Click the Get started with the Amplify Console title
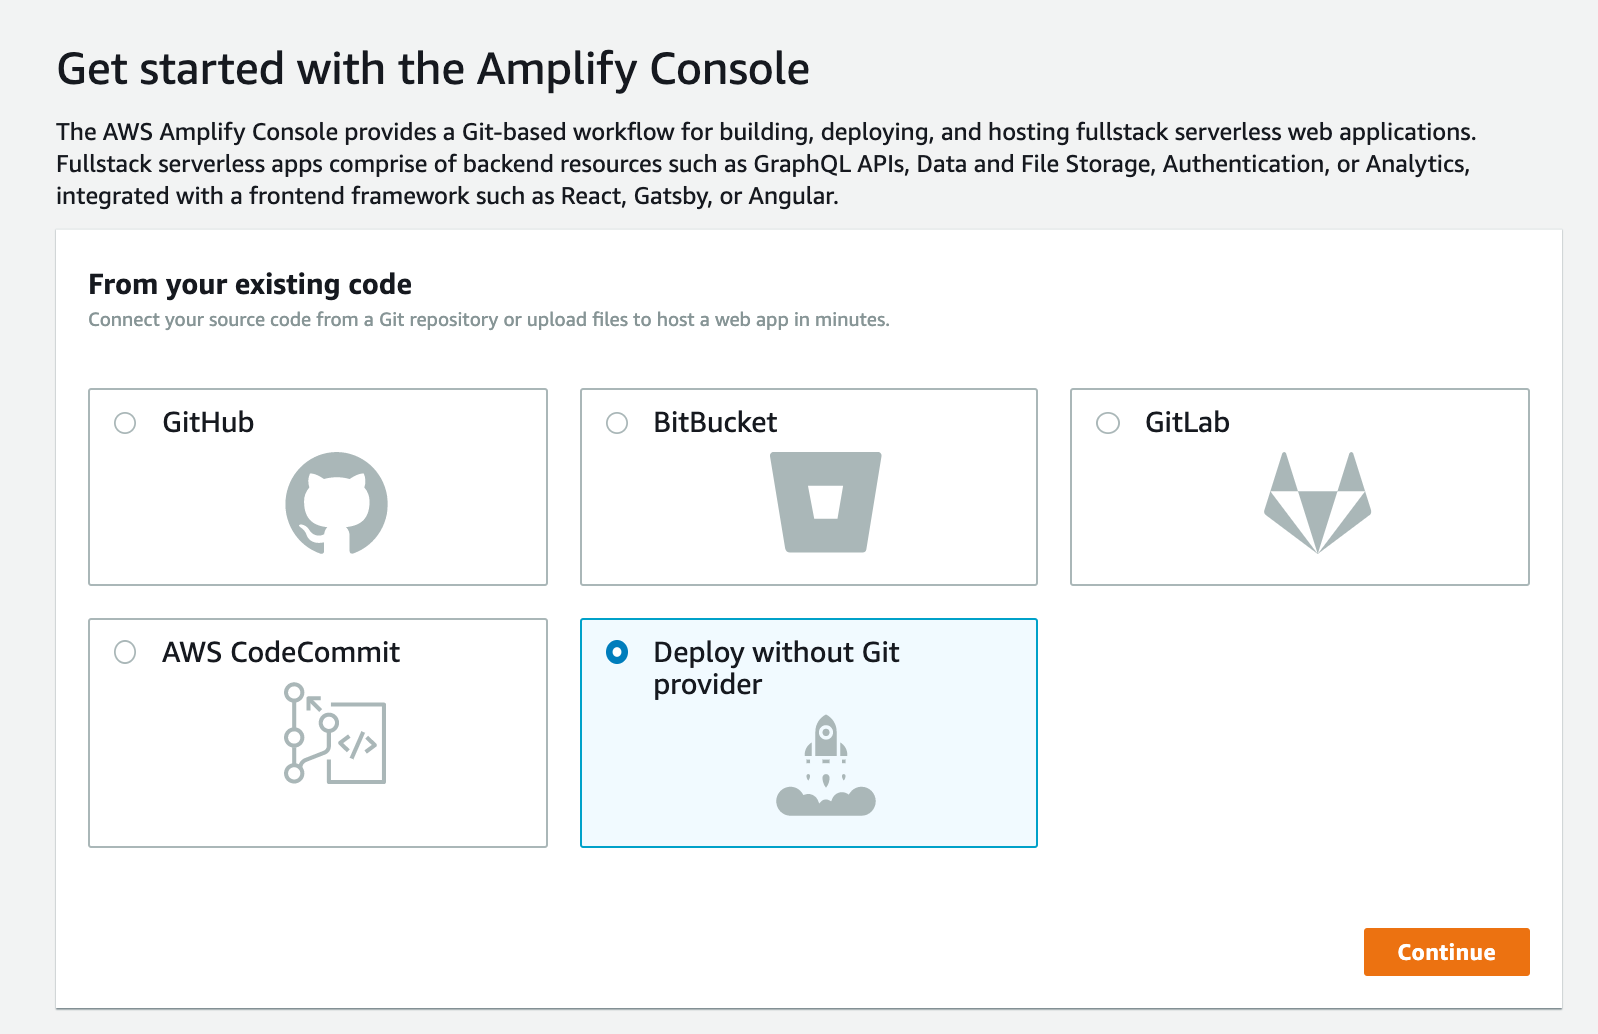 [x=433, y=69]
